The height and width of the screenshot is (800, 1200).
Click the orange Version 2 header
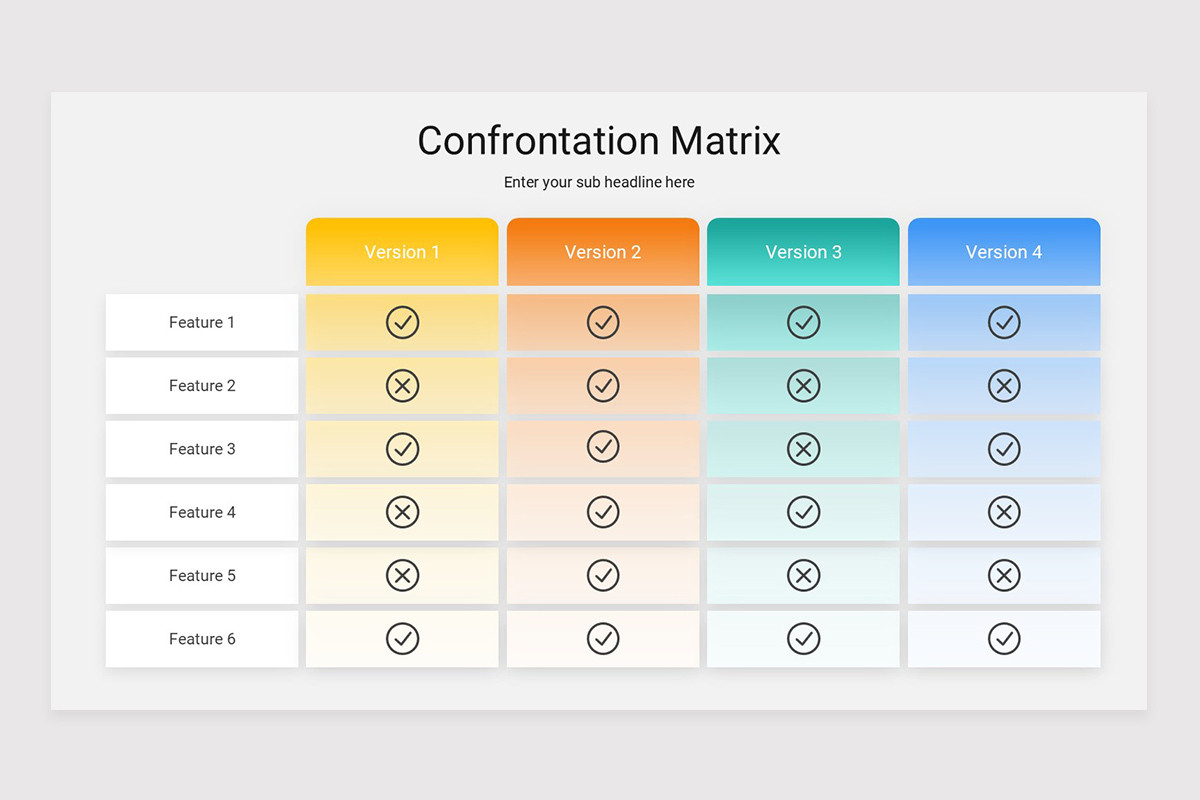[603, 252]
